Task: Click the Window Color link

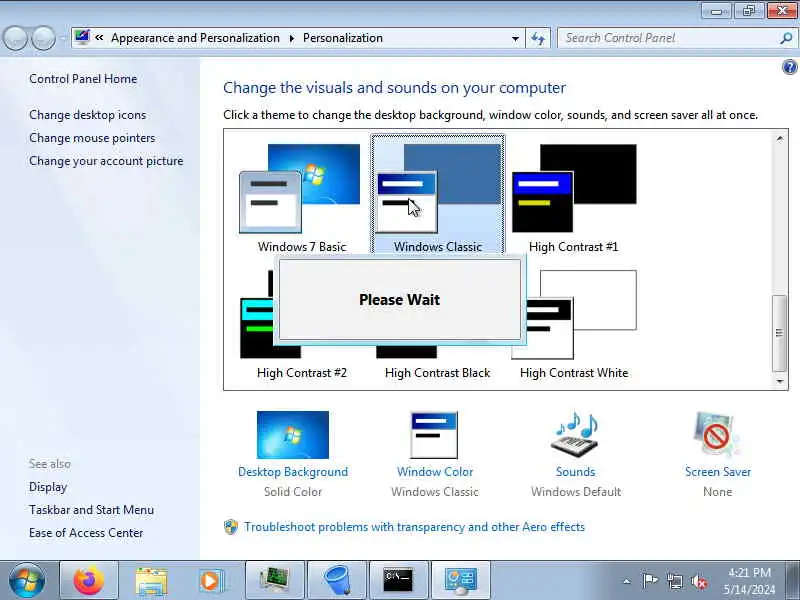Action: pyautogui.click(x=435, y=472)
